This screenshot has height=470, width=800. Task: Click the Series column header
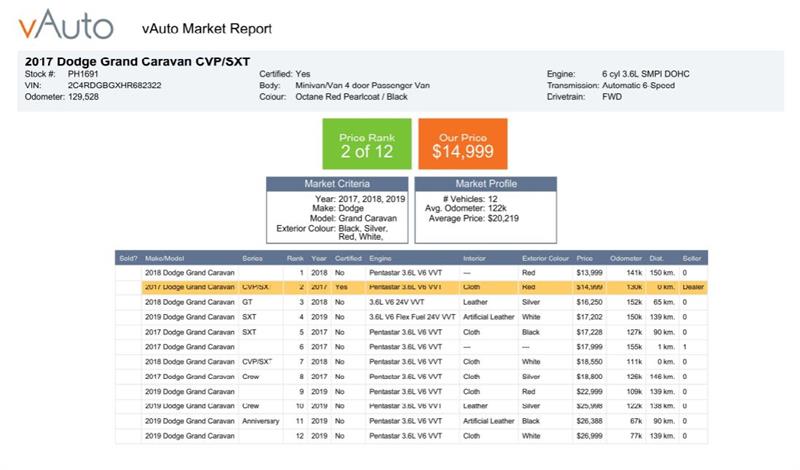tap(253, 258)
